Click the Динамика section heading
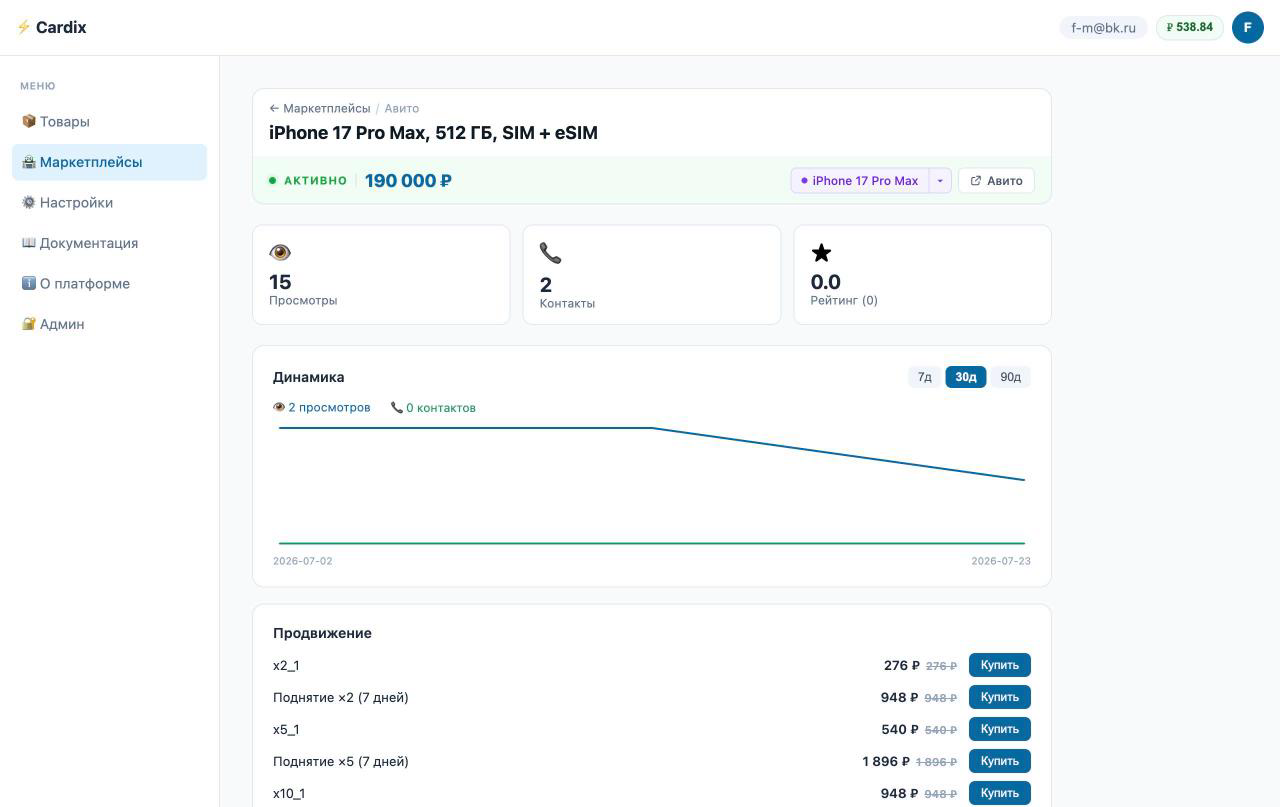Viewport: 1280px width, 807px height. click(x=309, y=377)
